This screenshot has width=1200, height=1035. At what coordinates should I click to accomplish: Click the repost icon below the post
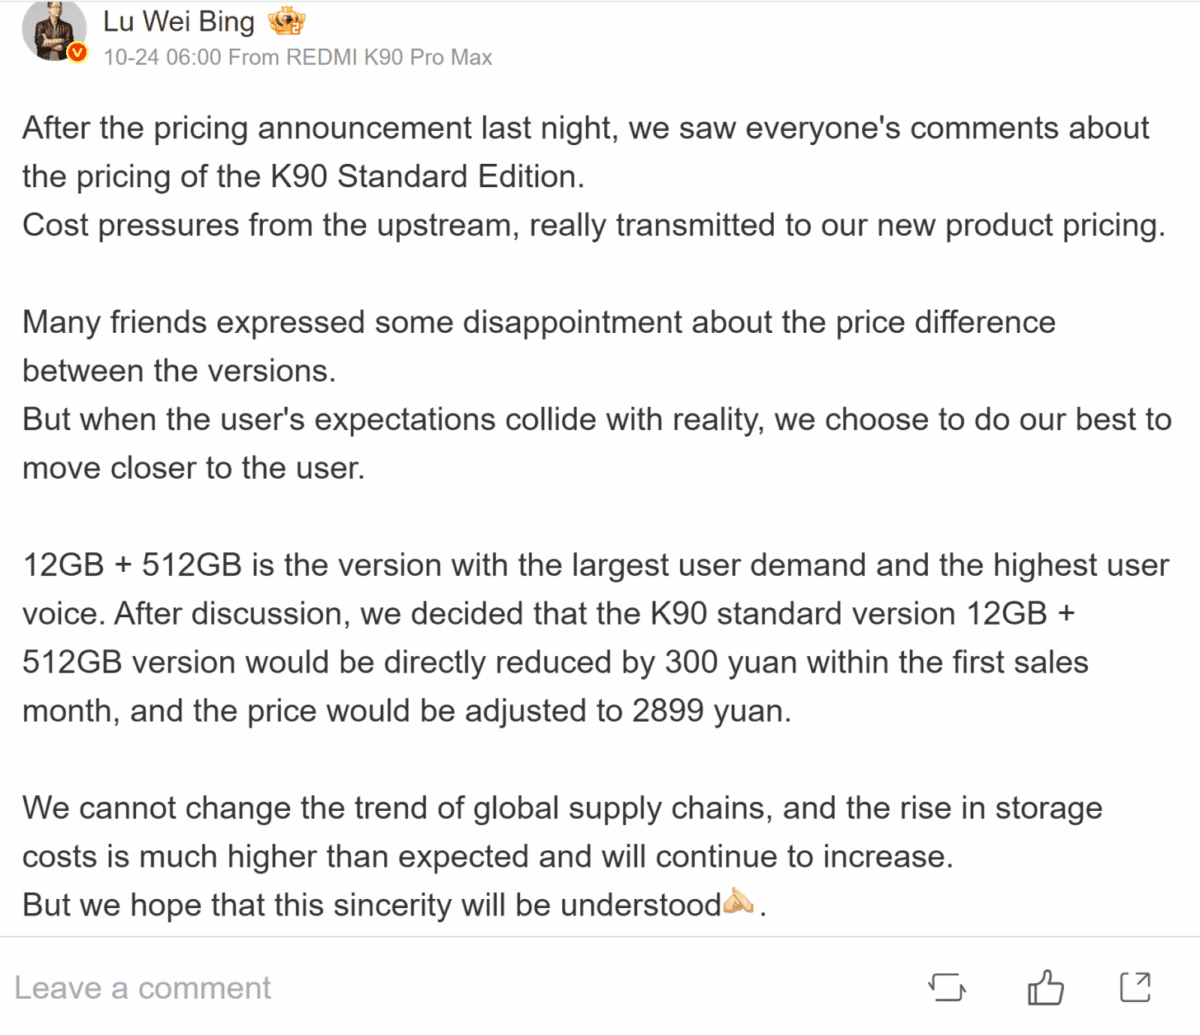pos(947,988)
